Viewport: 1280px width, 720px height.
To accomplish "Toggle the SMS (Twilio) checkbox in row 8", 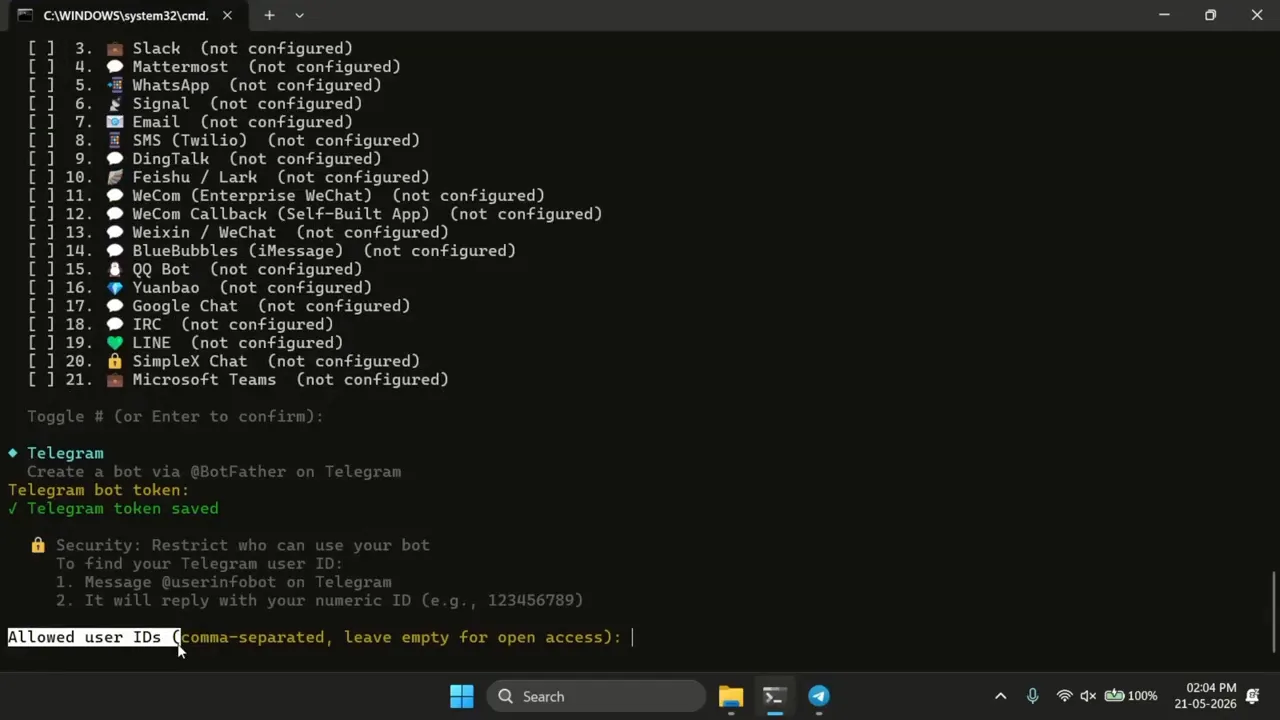I will click(x=41, y=140).
